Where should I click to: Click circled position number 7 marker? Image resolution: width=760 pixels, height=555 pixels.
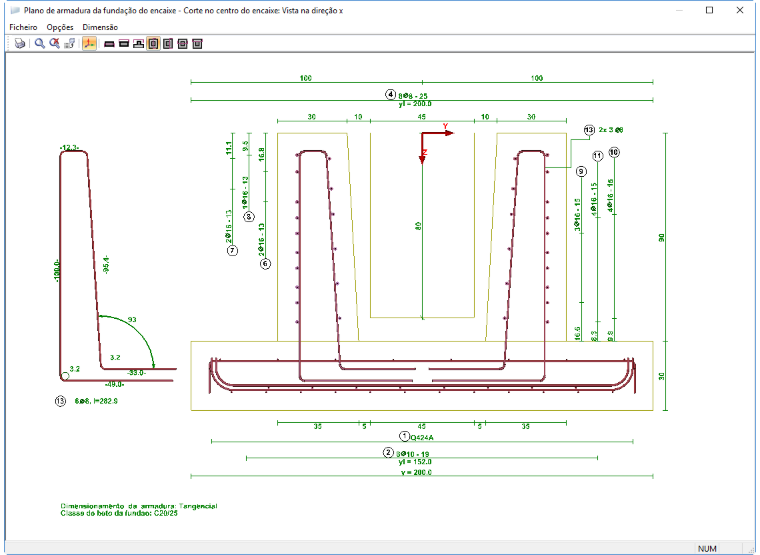click(232, 251)
